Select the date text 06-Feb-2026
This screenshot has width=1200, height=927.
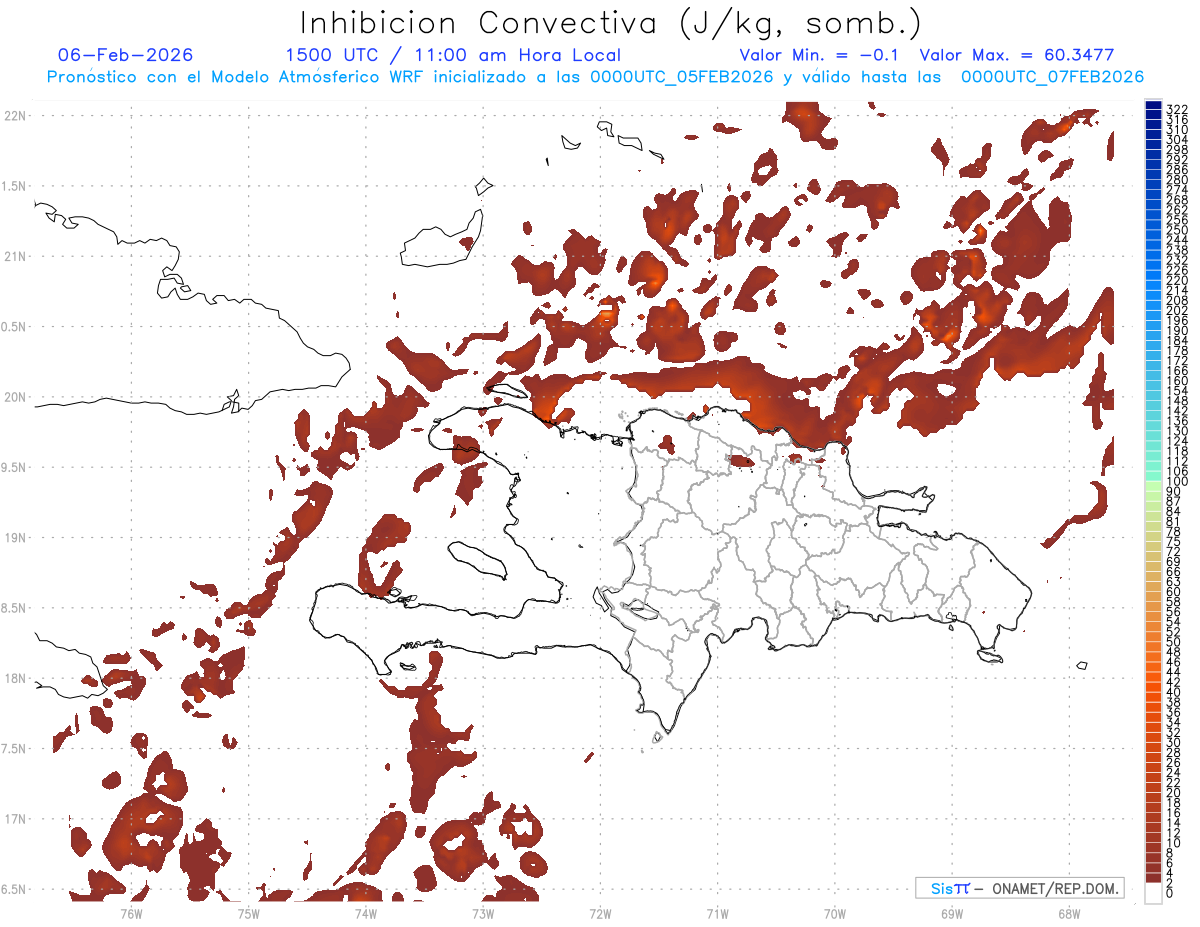point(126,55)
